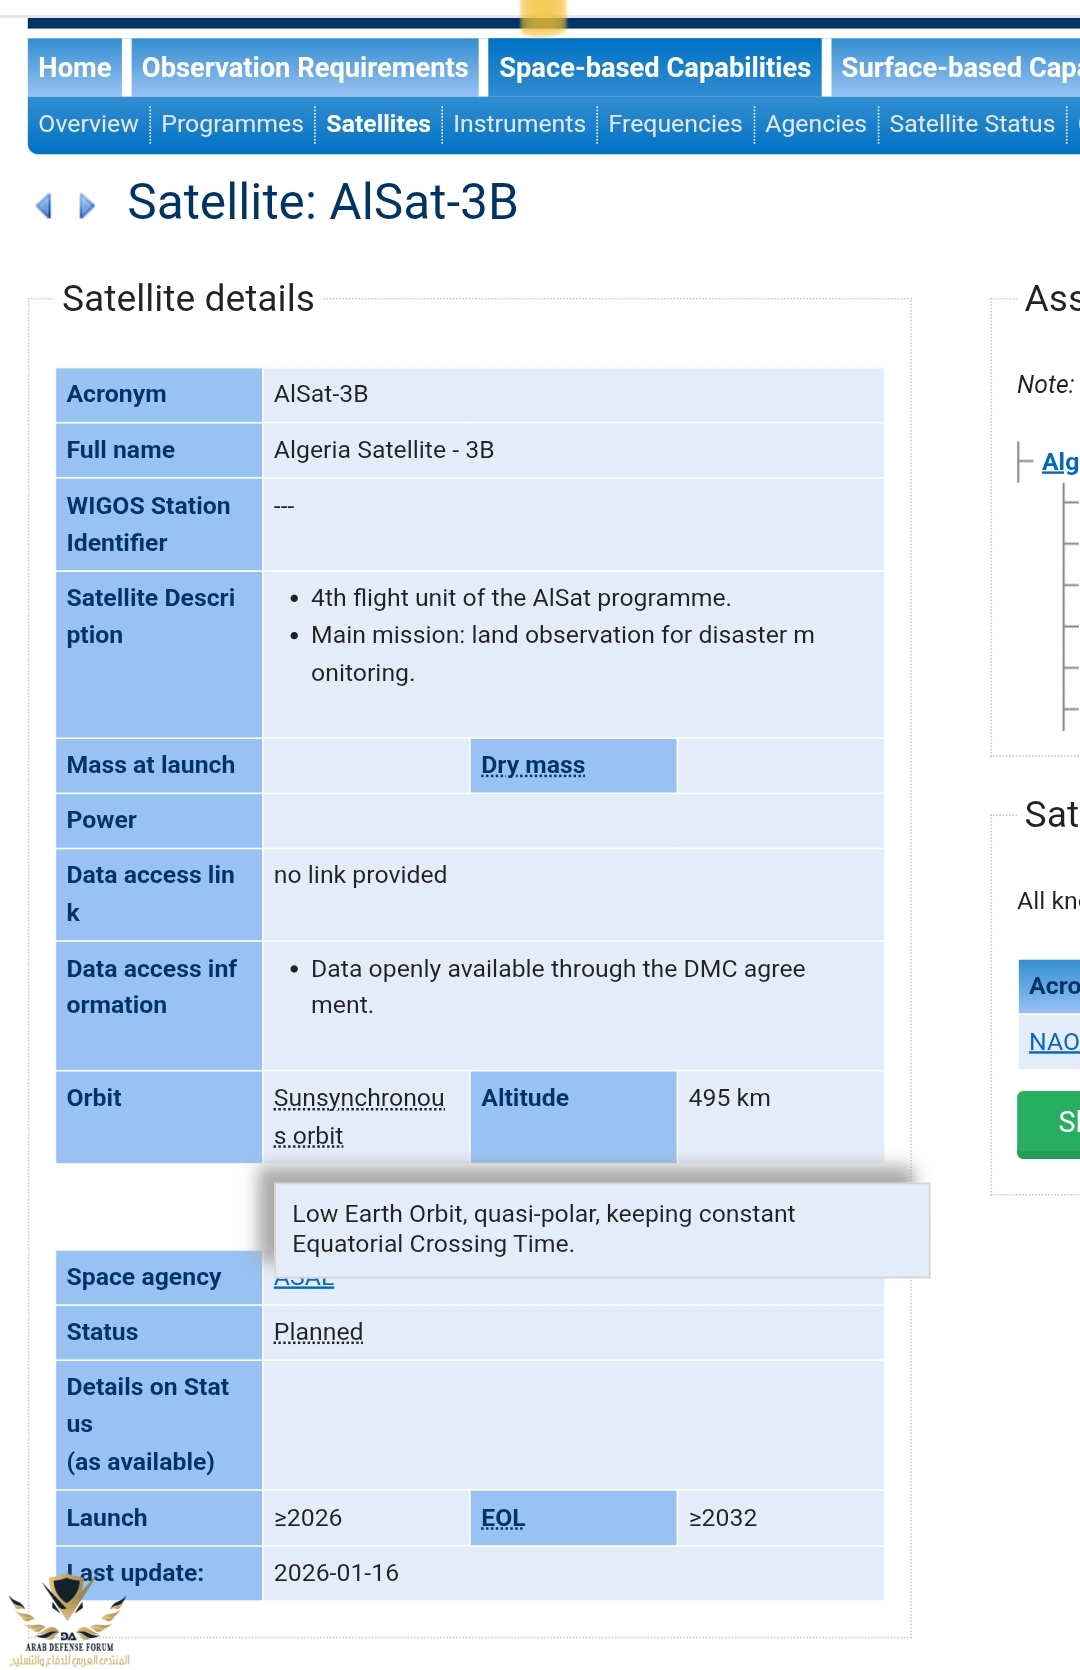1080x1670 pixels.
Task: Open the Dry mass tooltip link
Action: point(531,765)
